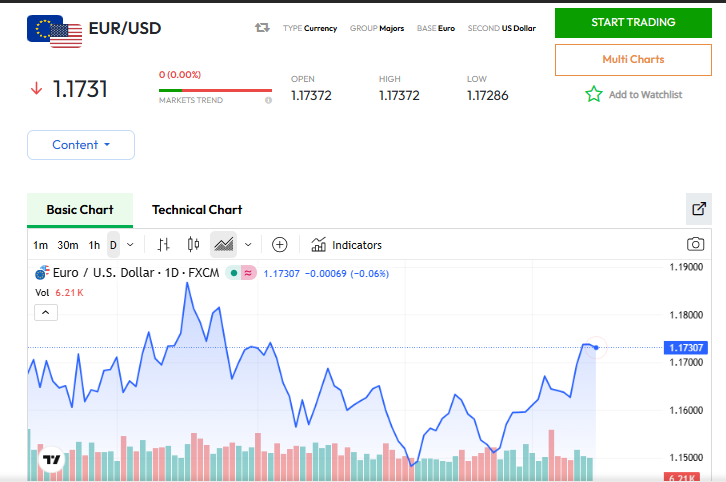Screen dimensions: 726x482
Task: Switch to the Technical Chart tab
Action: click(x=197, y=210)
